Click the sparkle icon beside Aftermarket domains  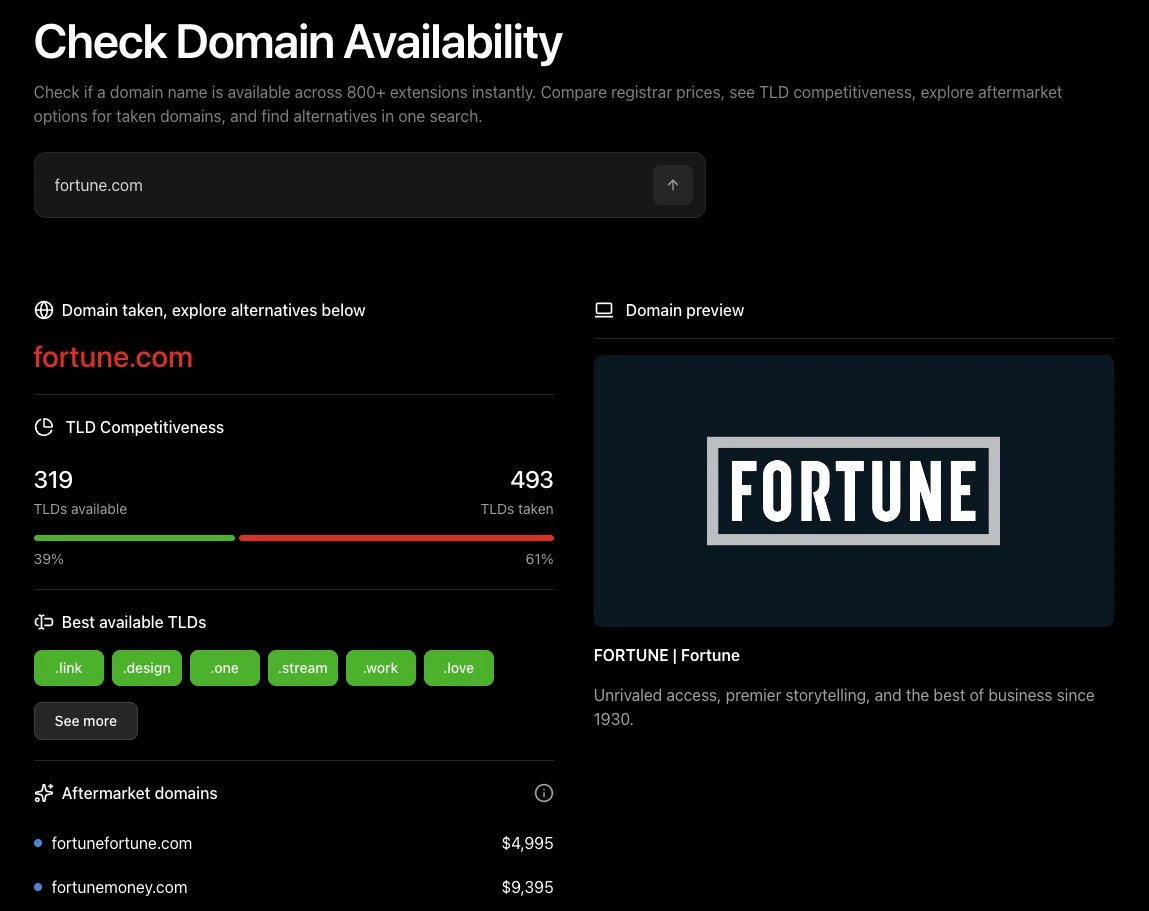click(x=44, y=793)
